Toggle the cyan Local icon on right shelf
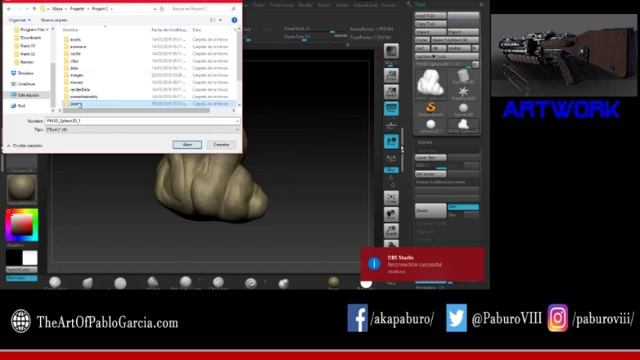 pos(391,141)
